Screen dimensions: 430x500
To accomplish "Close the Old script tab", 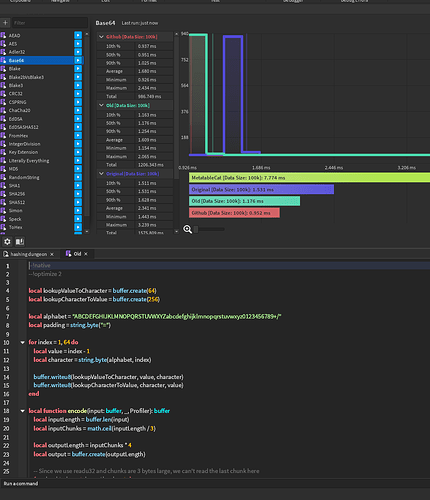I will [86, 254].
